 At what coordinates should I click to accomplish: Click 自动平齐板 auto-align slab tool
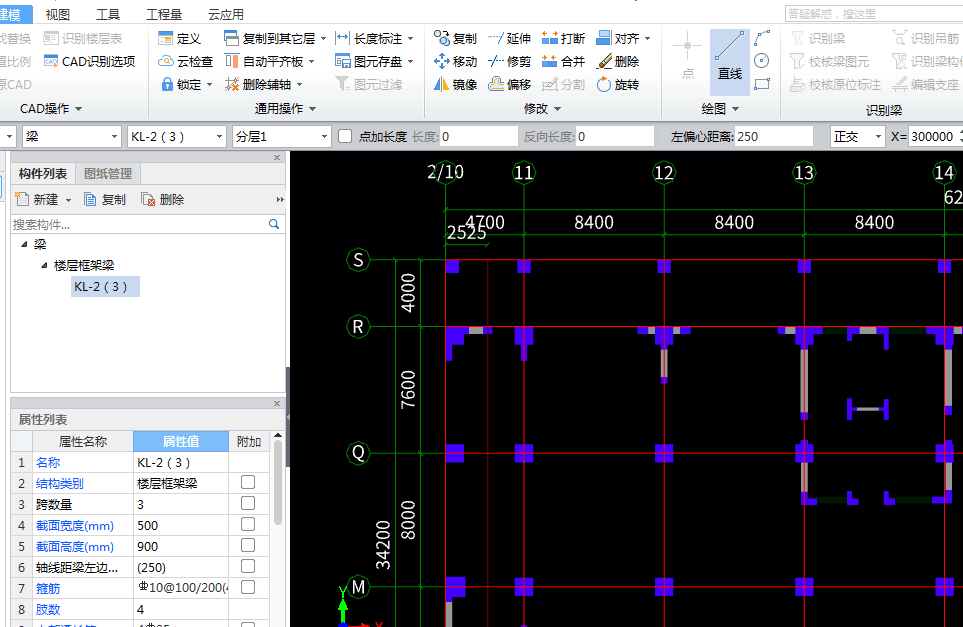point(270,61)
